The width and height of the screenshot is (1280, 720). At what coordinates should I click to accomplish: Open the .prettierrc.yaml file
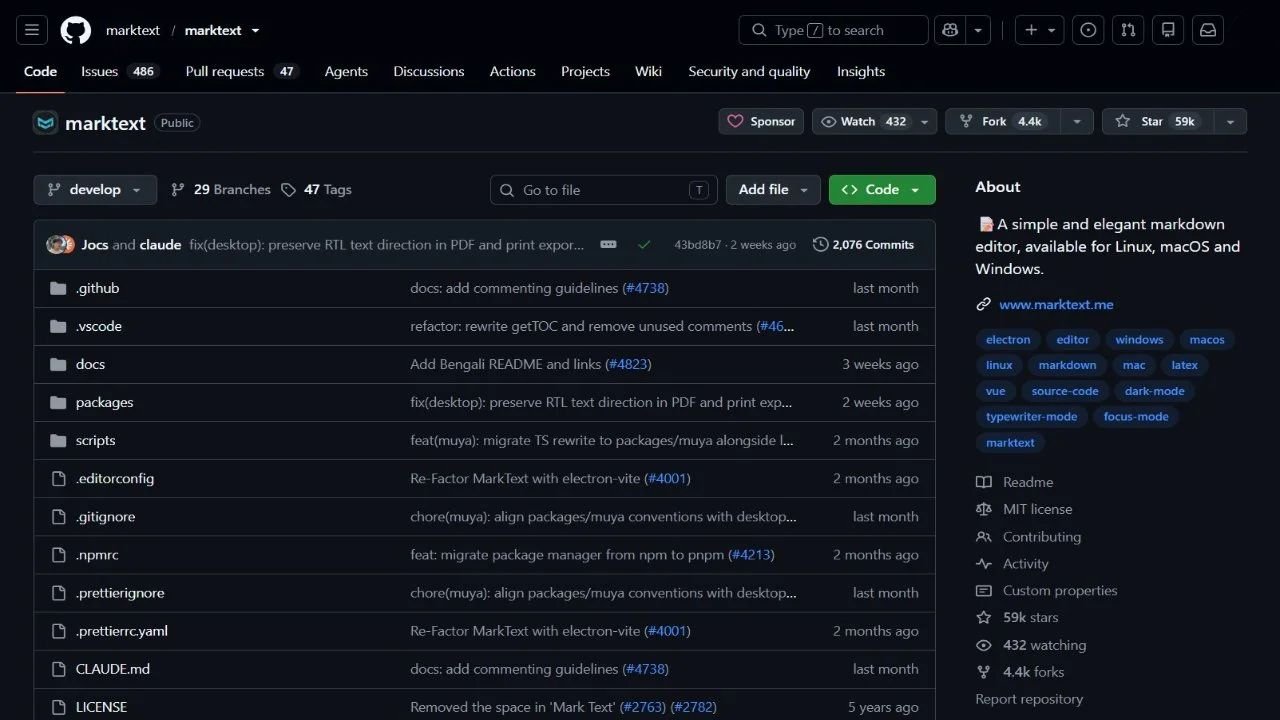pyautogui.click(x=122, y=631)
